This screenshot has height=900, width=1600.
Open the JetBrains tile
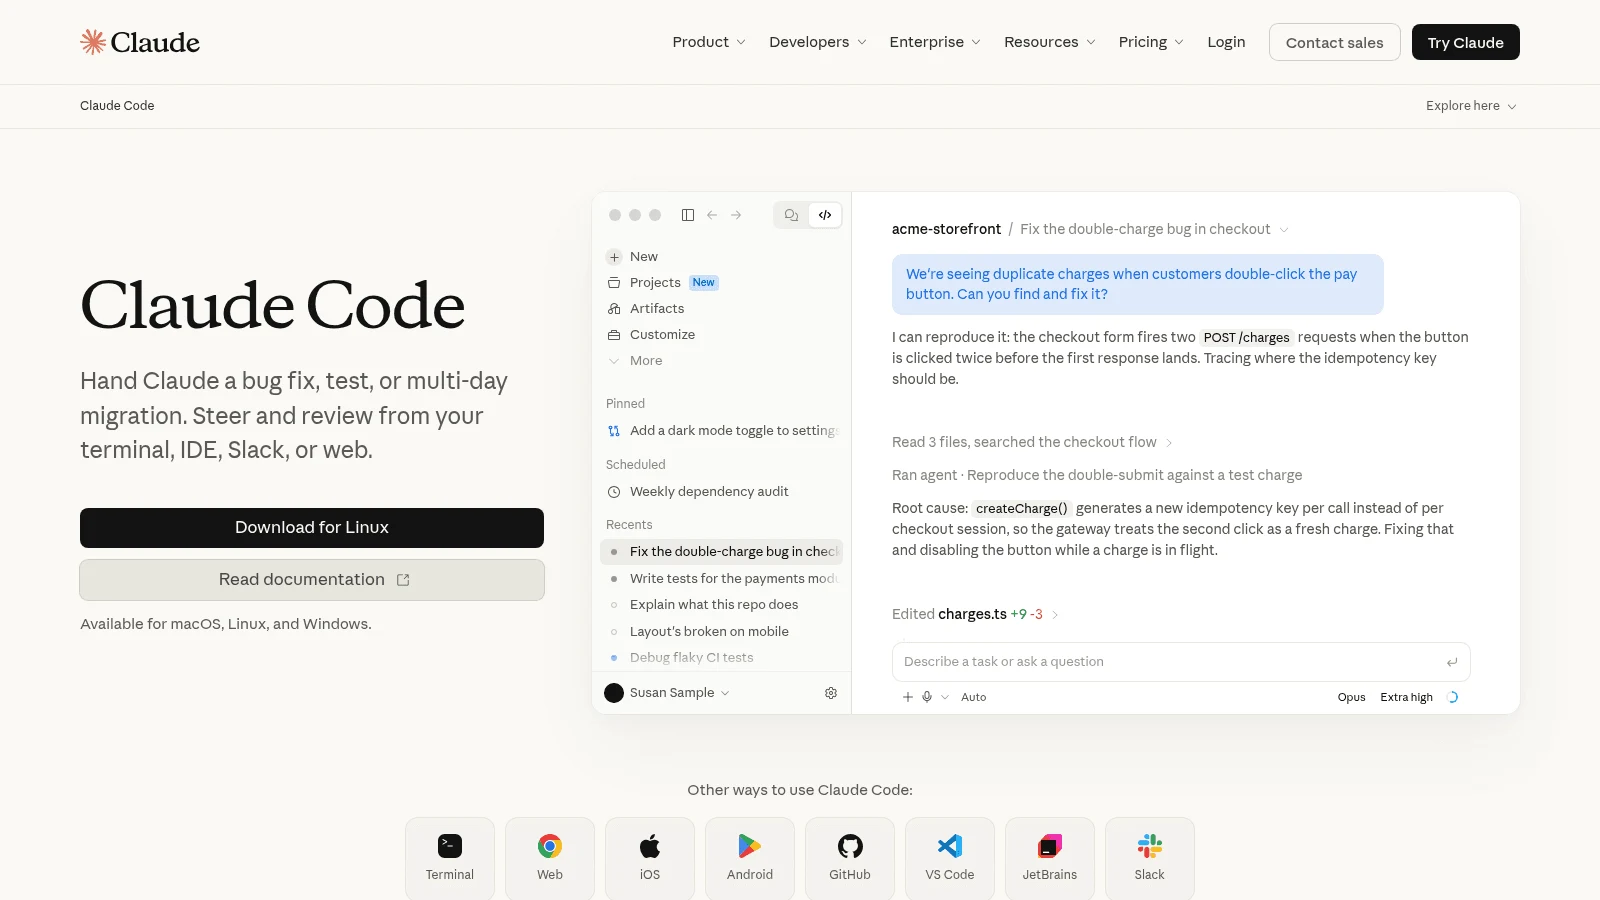click(1050, 858)
